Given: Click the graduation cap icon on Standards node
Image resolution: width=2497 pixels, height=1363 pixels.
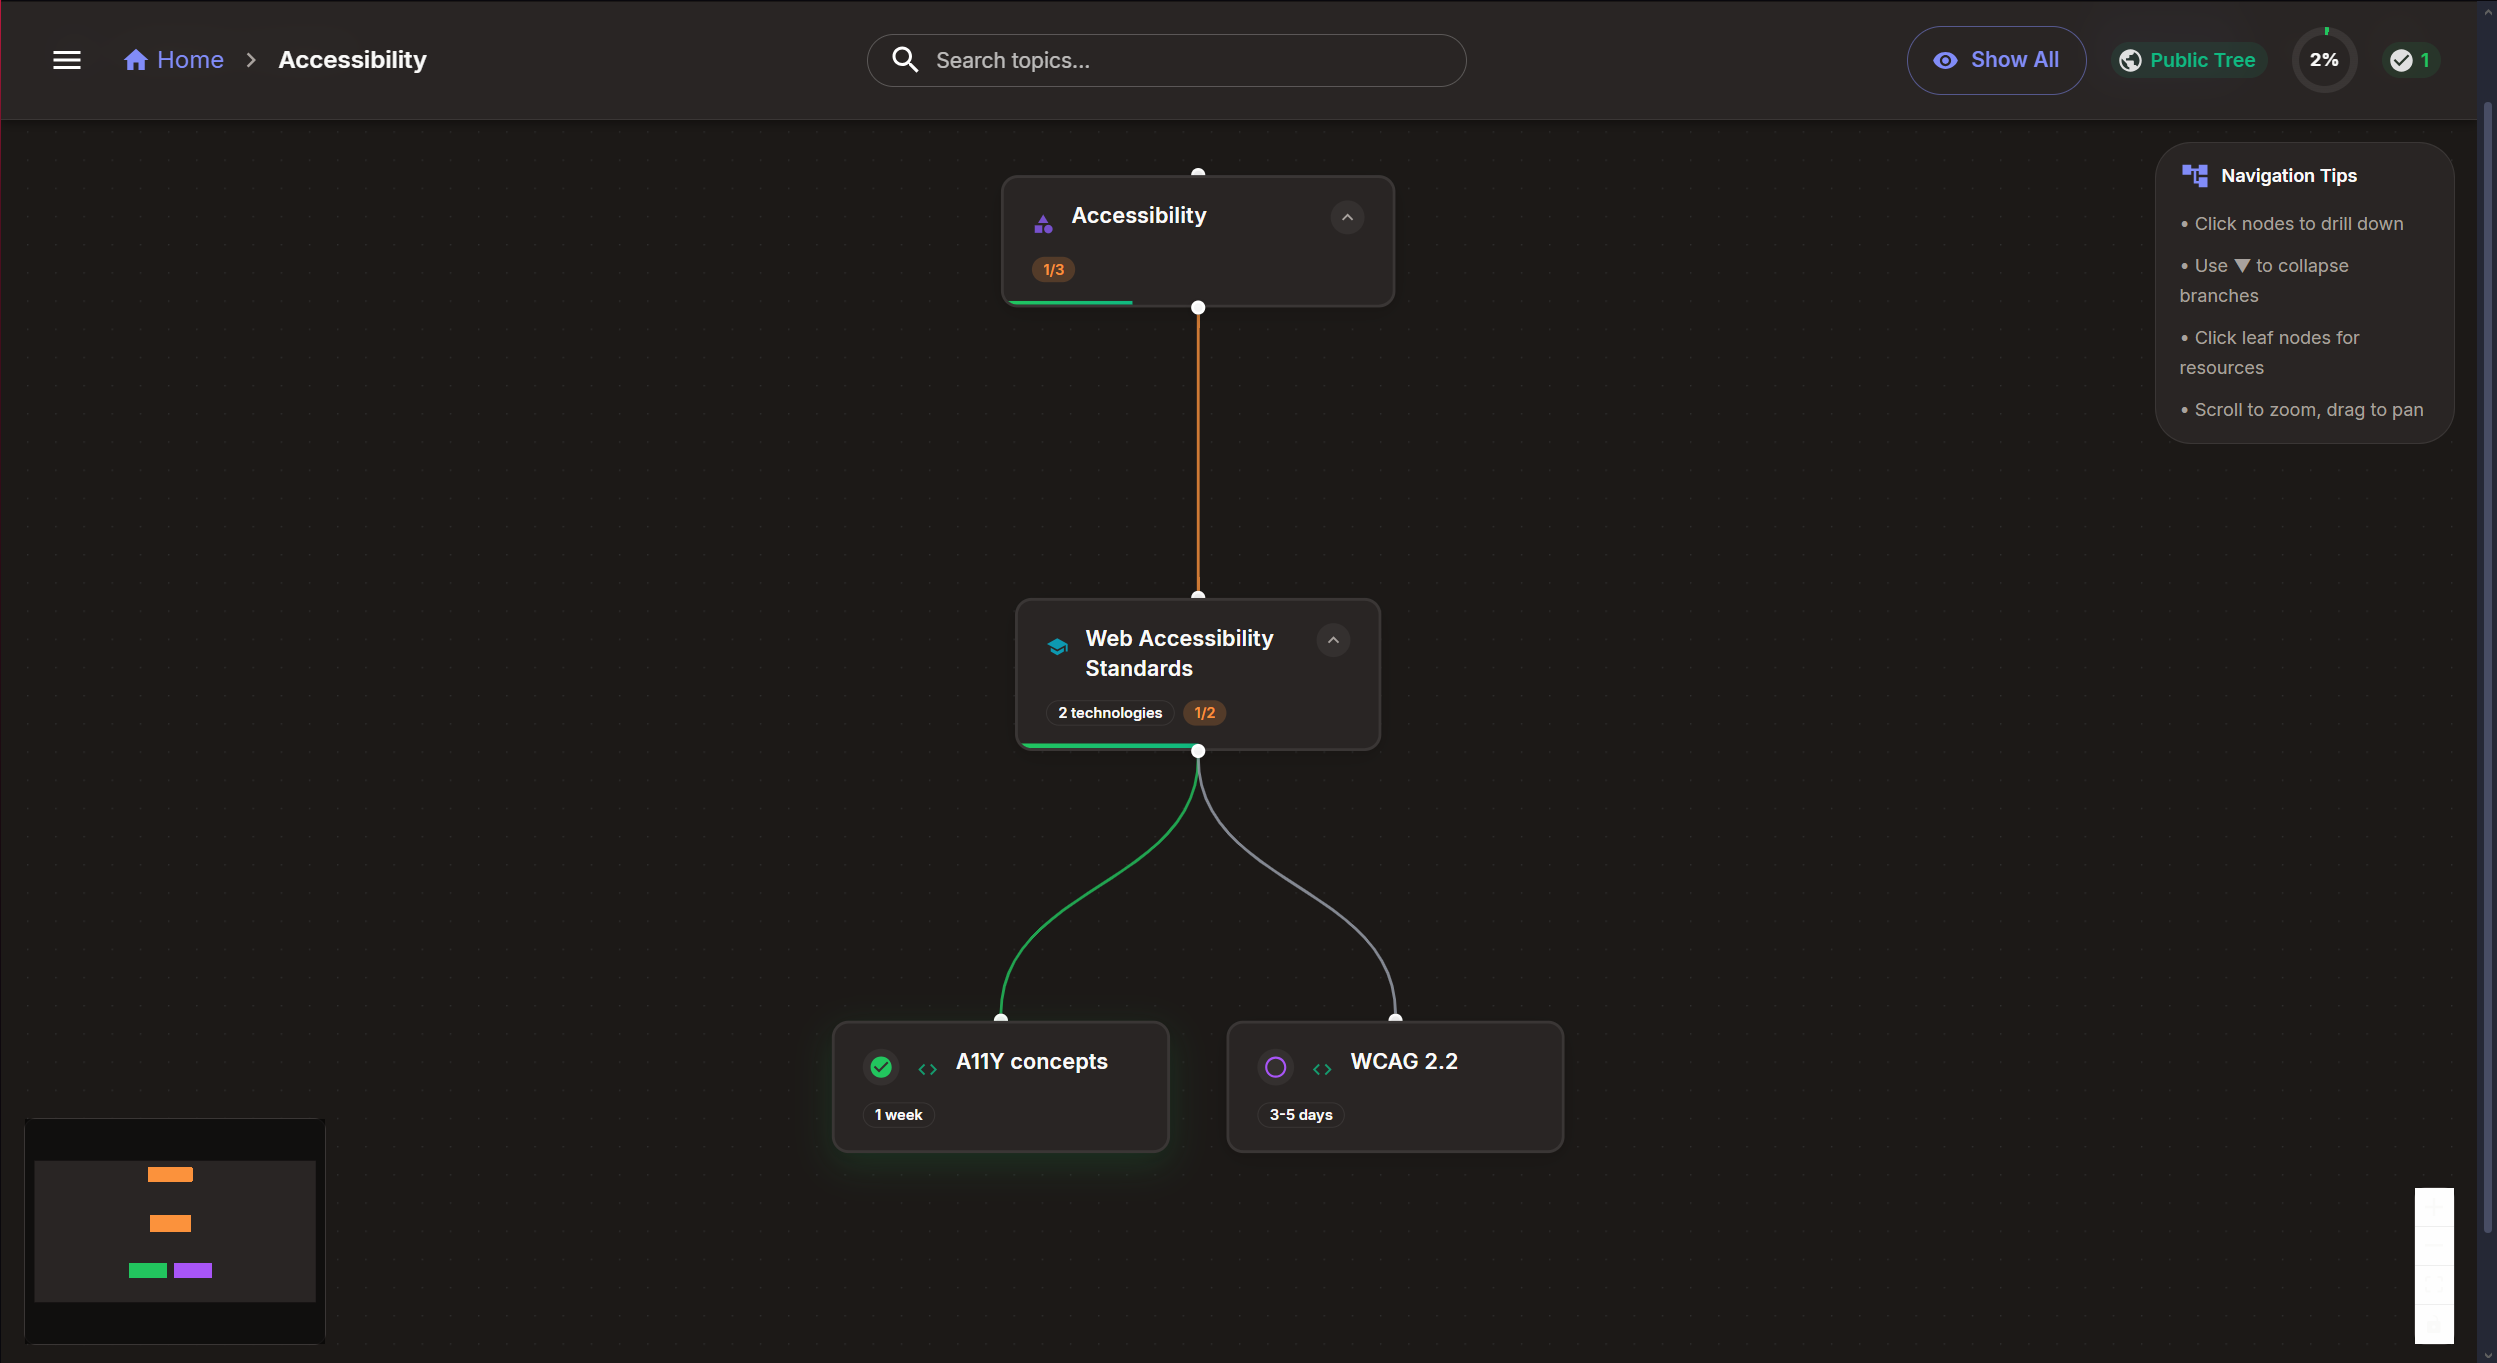Looking at the screenshot, I should pyautogui.click(x=1057, y=647).
